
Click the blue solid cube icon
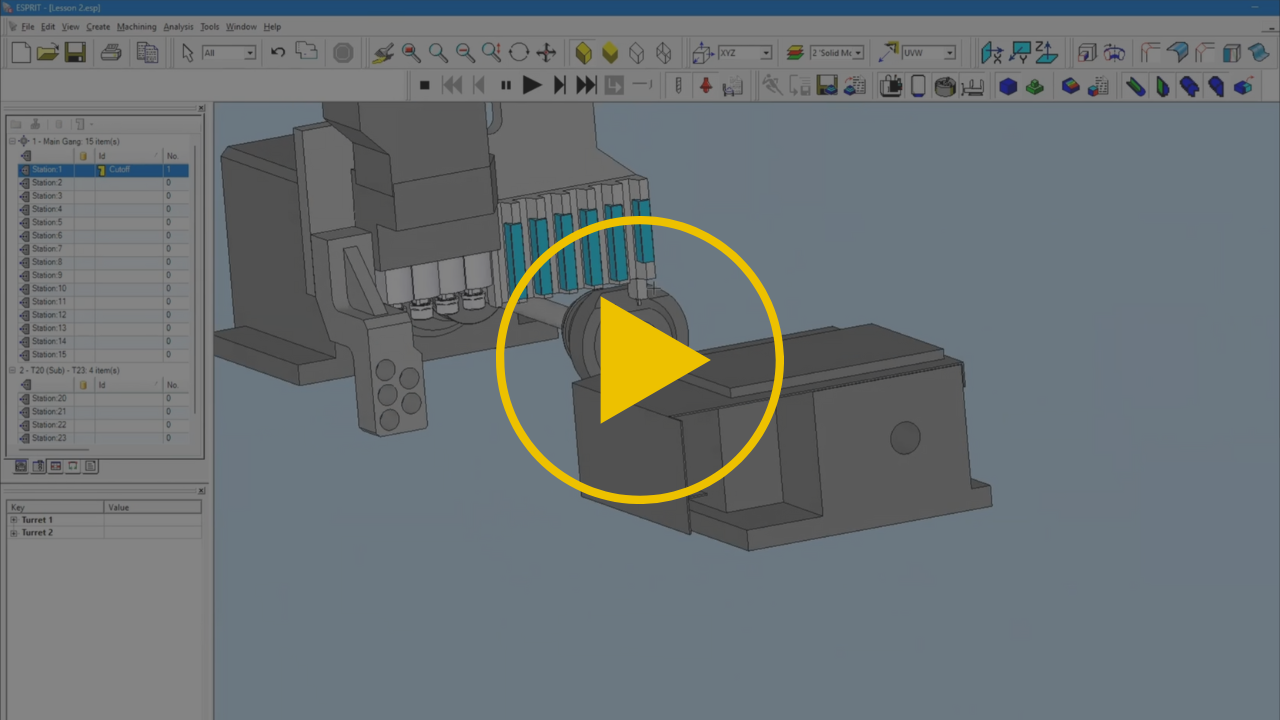coord(1008,87)
